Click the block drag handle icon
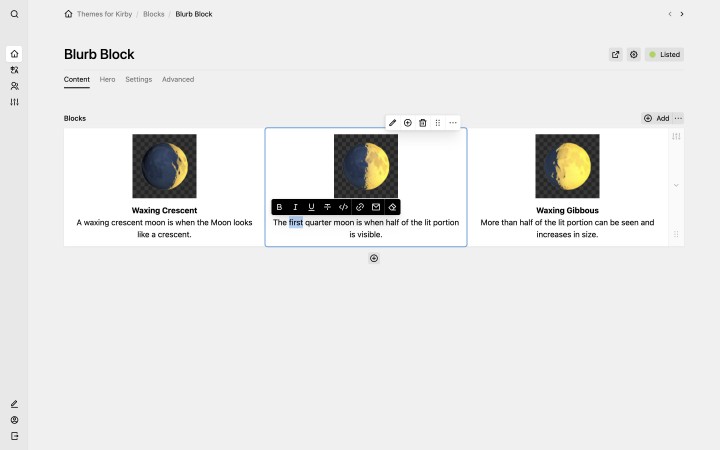Viewport: 720px width, 450px height. (x=438, y=123)
